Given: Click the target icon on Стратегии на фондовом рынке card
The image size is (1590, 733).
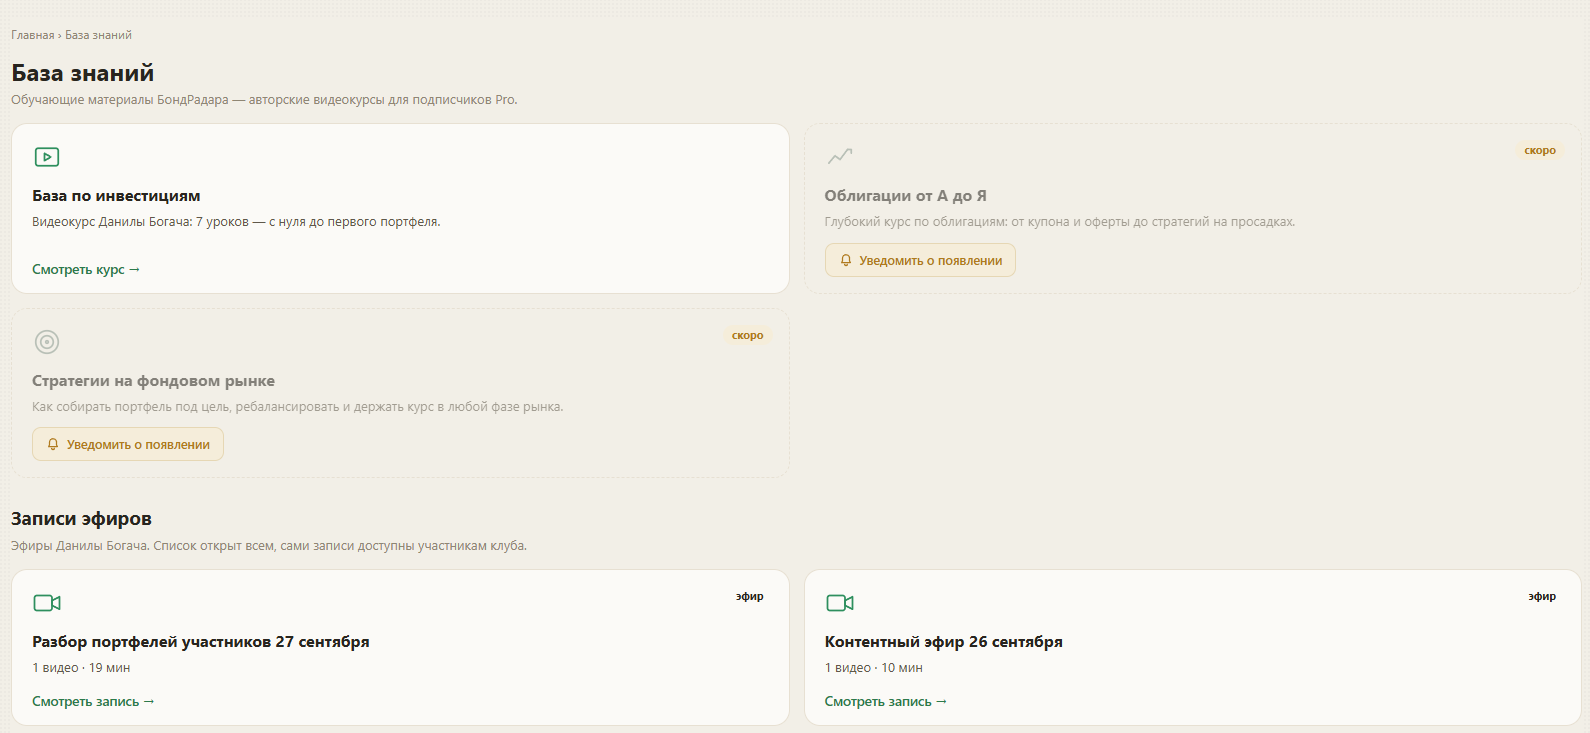Looking at the screenshot, I should (x=47, y=342).
